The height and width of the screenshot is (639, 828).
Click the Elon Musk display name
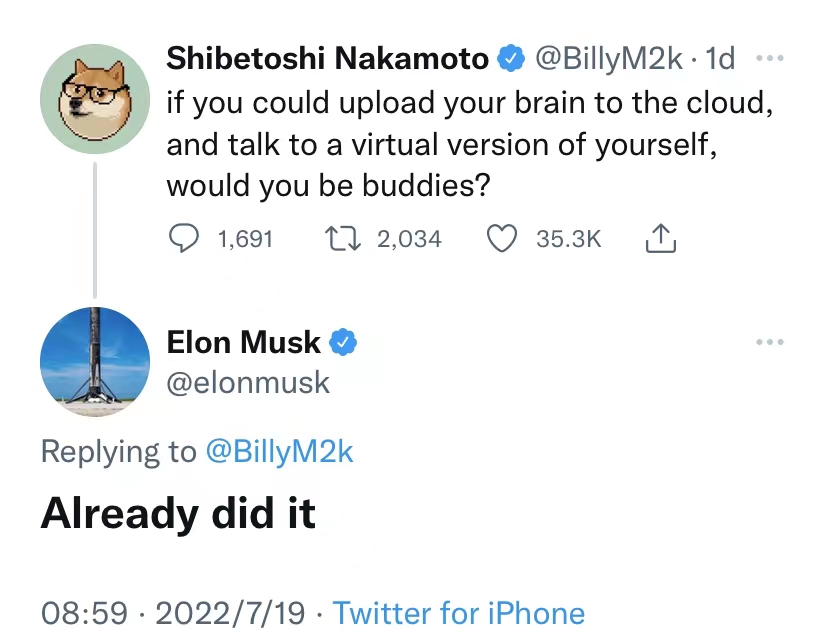[244, 342]
